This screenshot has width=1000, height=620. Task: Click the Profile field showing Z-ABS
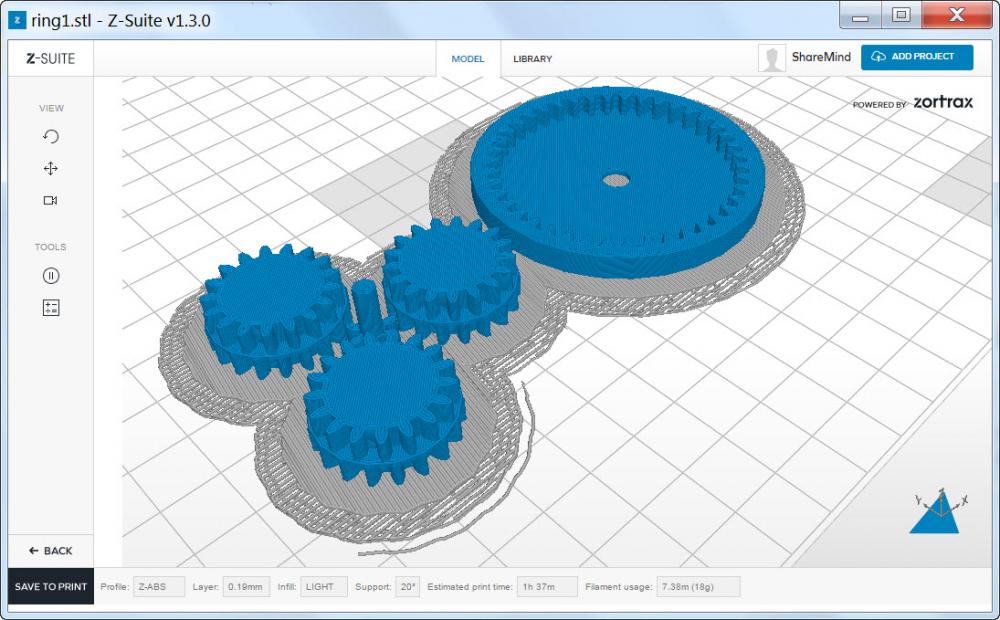(x=158, y=587)
